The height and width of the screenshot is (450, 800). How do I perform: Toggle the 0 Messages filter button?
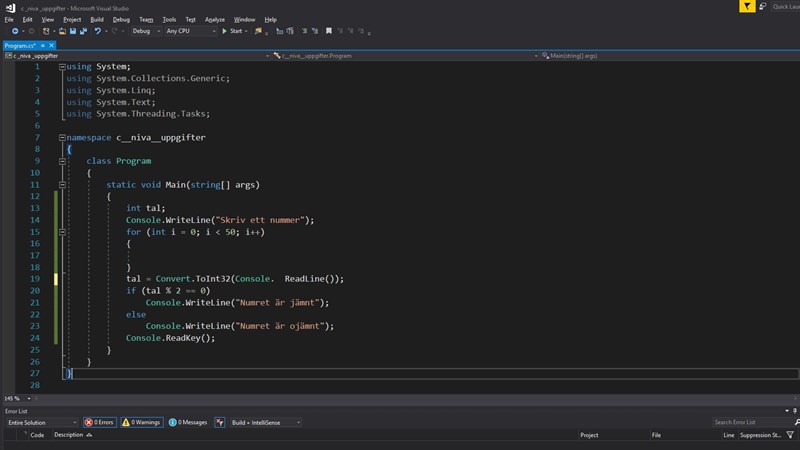click(188, 422)
